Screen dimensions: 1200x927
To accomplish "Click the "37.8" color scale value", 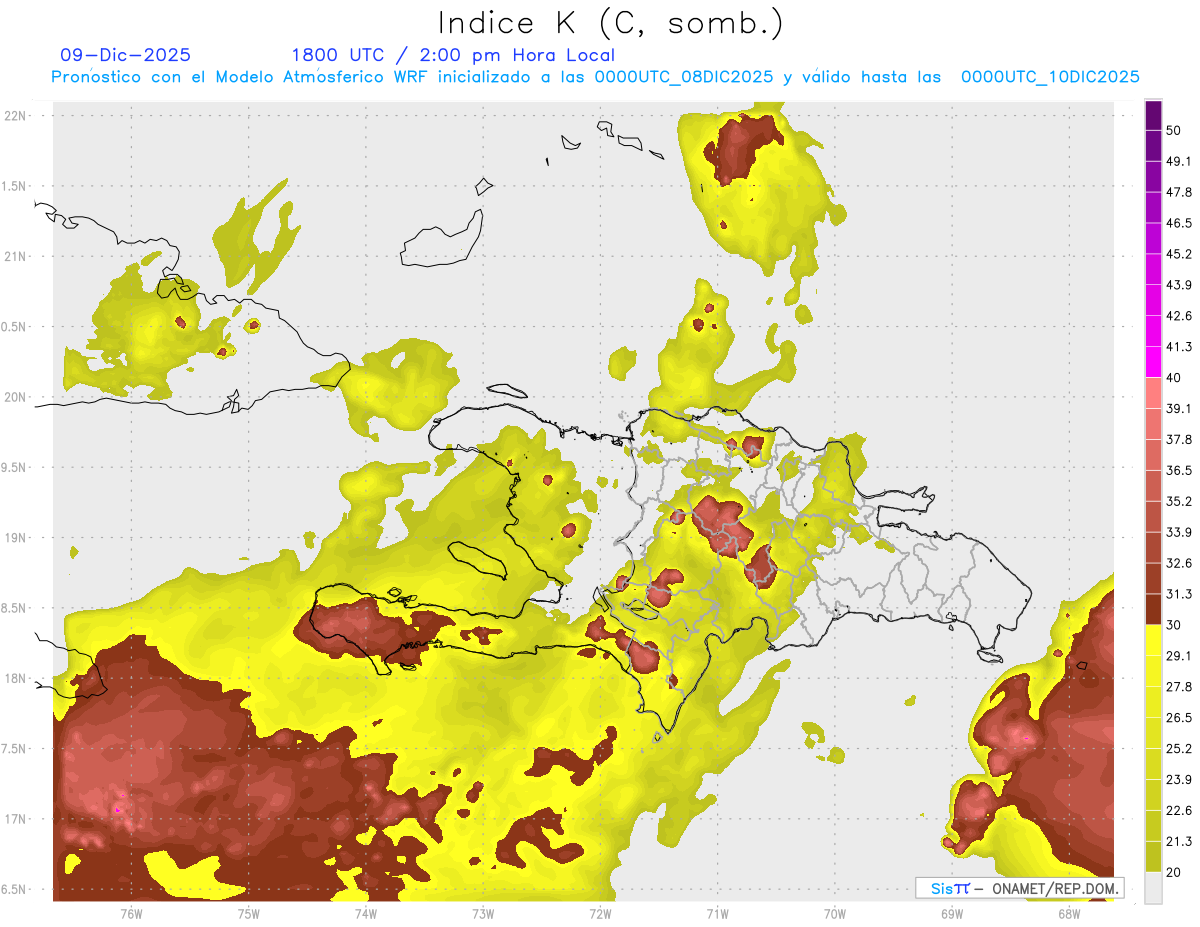I will (x=1179, y=440).
